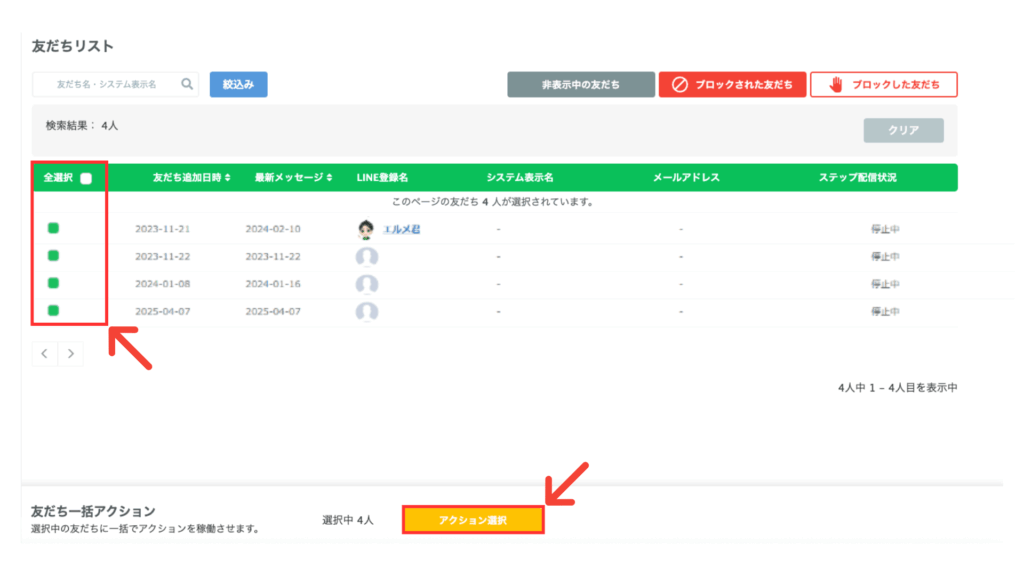Open ブロックした友だち list
Screen dimensions: 1024x576
point(883,85)
